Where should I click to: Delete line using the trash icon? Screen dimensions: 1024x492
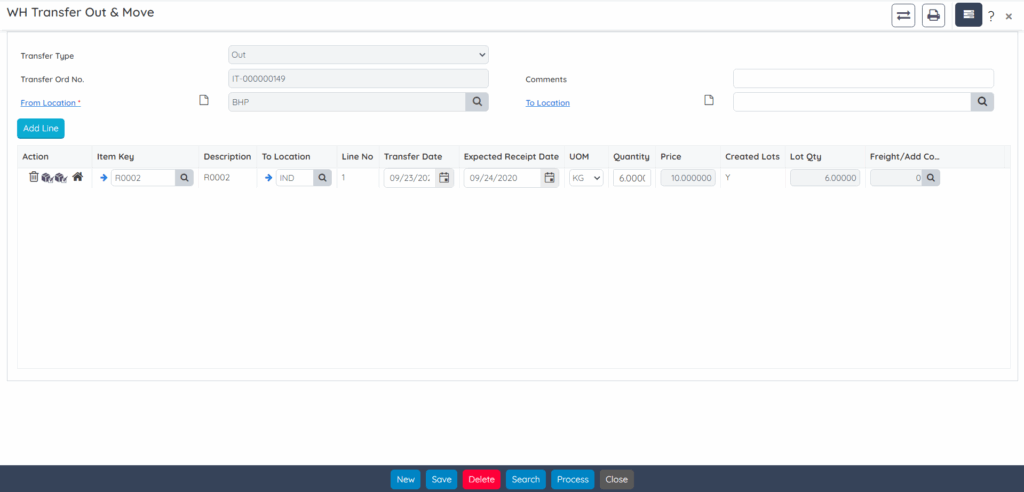[x=33, y=177]
